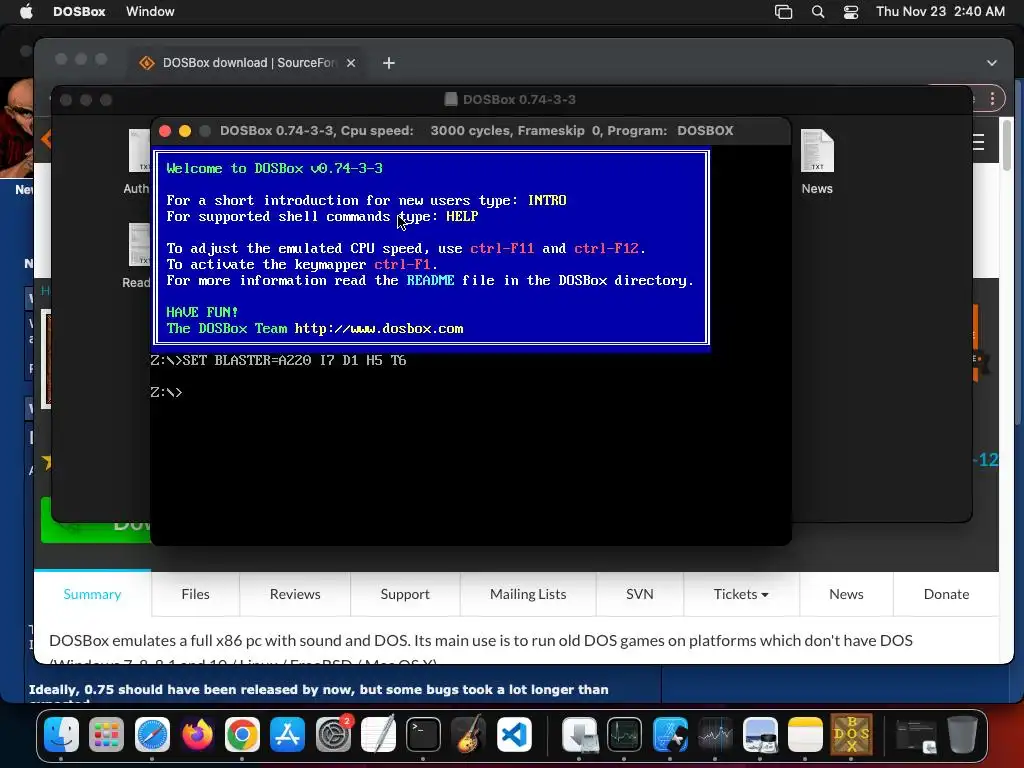1024x768 pixels.
Task: Launch Safari from the Dock
Action: coord(152,734)
